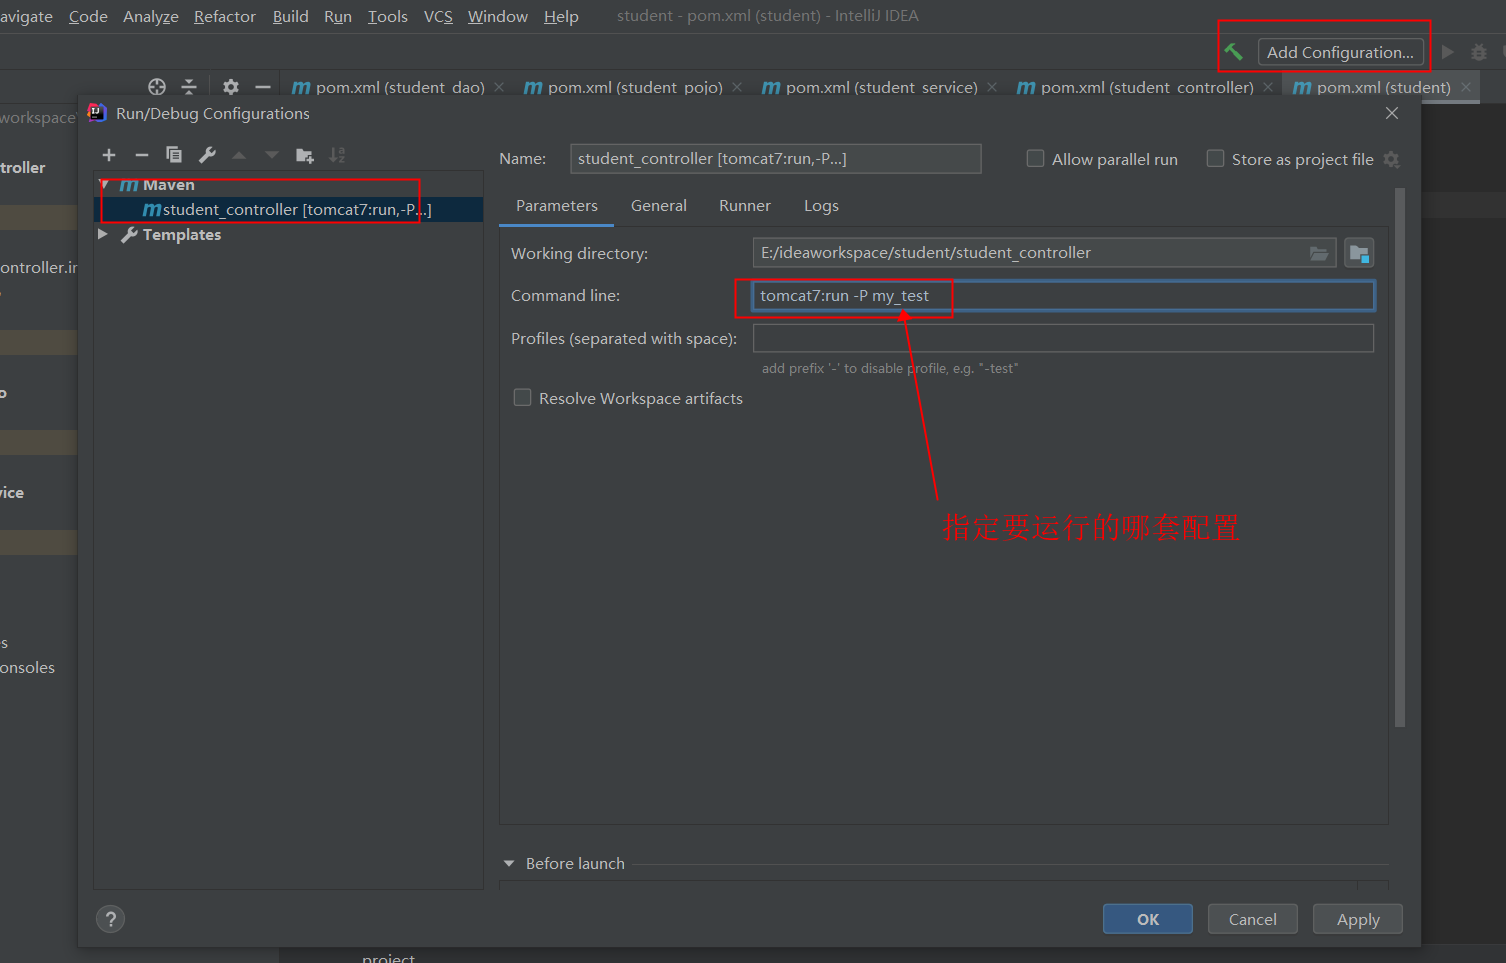Sort configurations alphabetically

pos(337,155)
